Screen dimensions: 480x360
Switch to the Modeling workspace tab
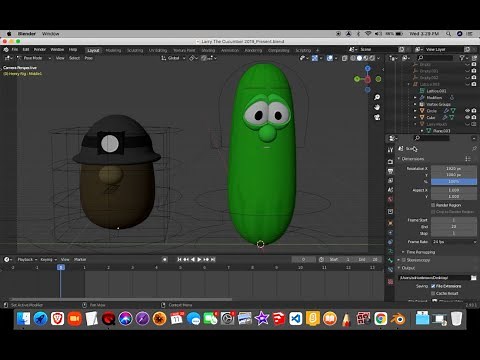[113, 50]
